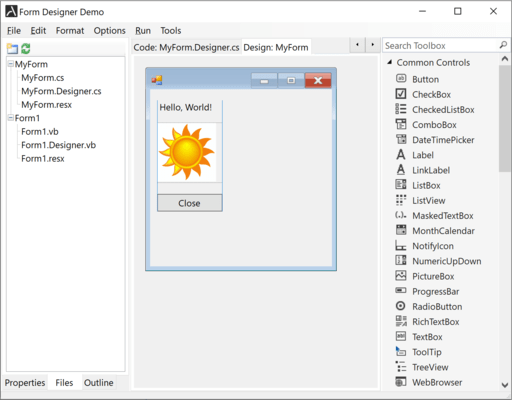Click the Search Toolbox input field
Screen dimensions: 512x400
tap(441, 45)
